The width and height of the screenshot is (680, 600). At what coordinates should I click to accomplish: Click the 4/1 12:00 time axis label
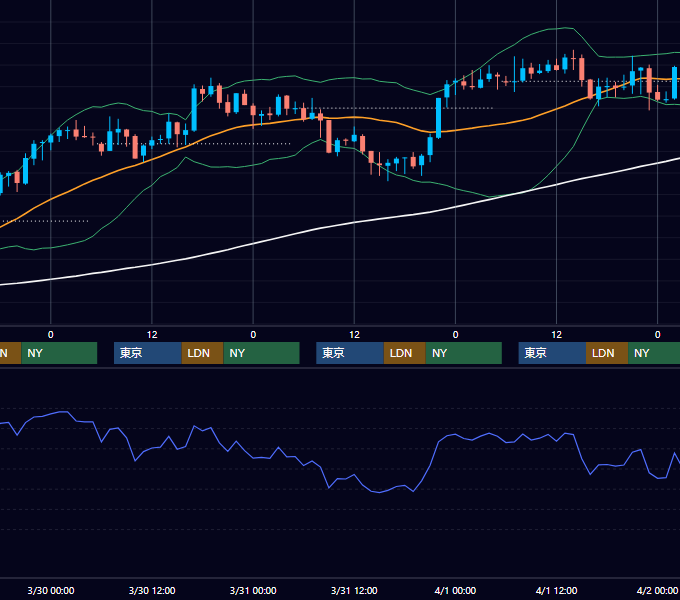556,590
